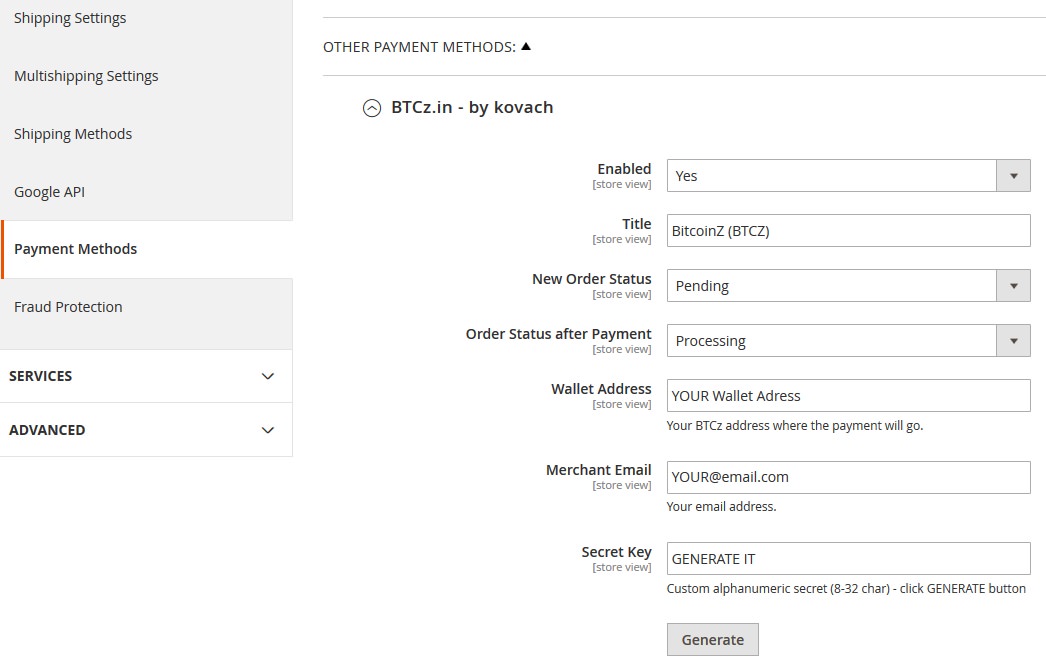Open Shipping Settings tab
The height and width of the screenshot is (669, 1046).
click(146, 19)
